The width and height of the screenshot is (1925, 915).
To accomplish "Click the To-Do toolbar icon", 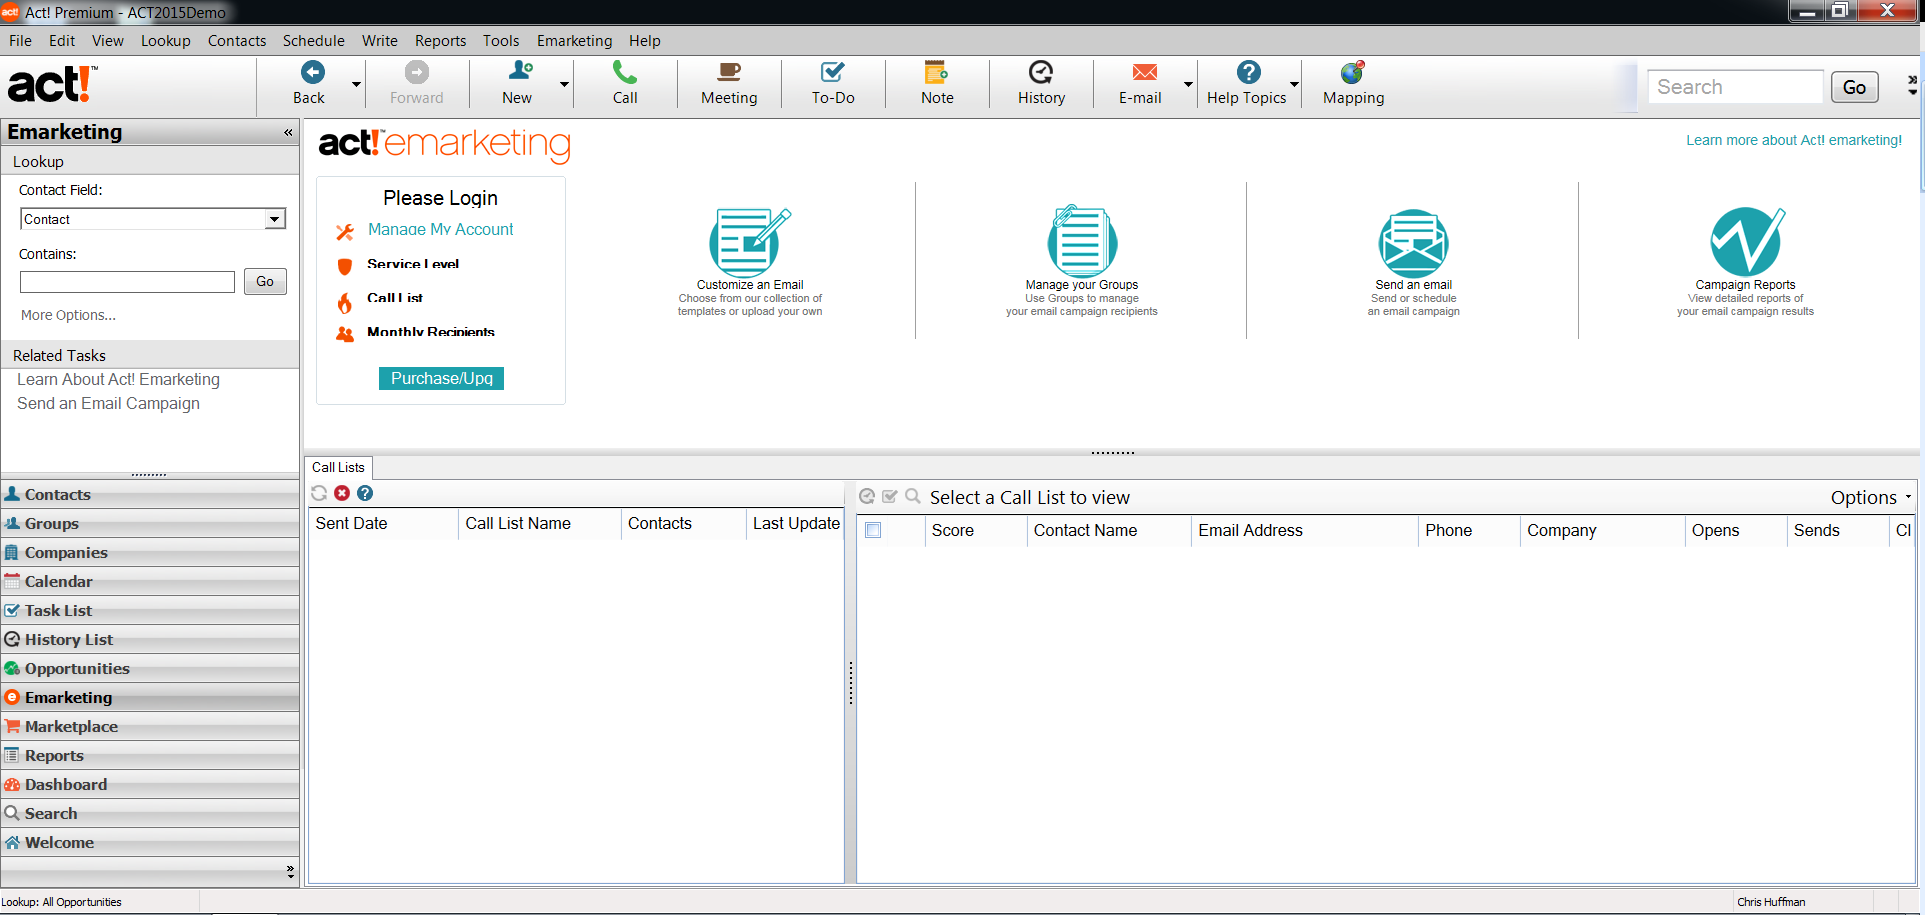I will pos(833,72).
